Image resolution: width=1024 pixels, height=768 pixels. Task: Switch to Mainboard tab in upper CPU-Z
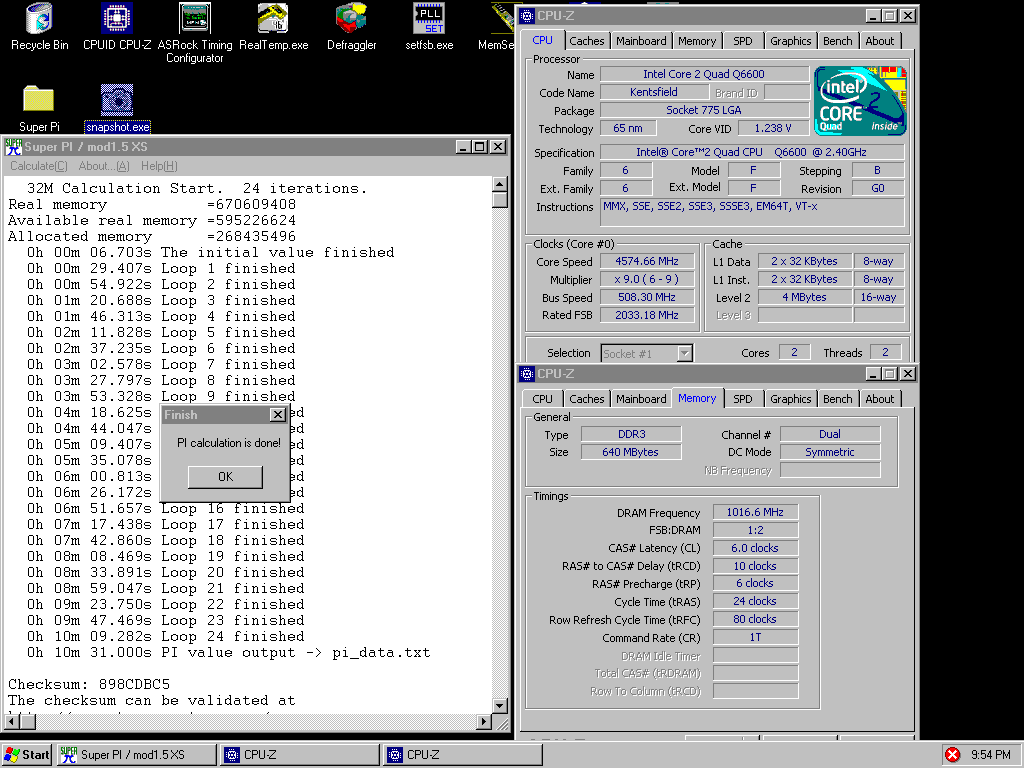point(641,41)
